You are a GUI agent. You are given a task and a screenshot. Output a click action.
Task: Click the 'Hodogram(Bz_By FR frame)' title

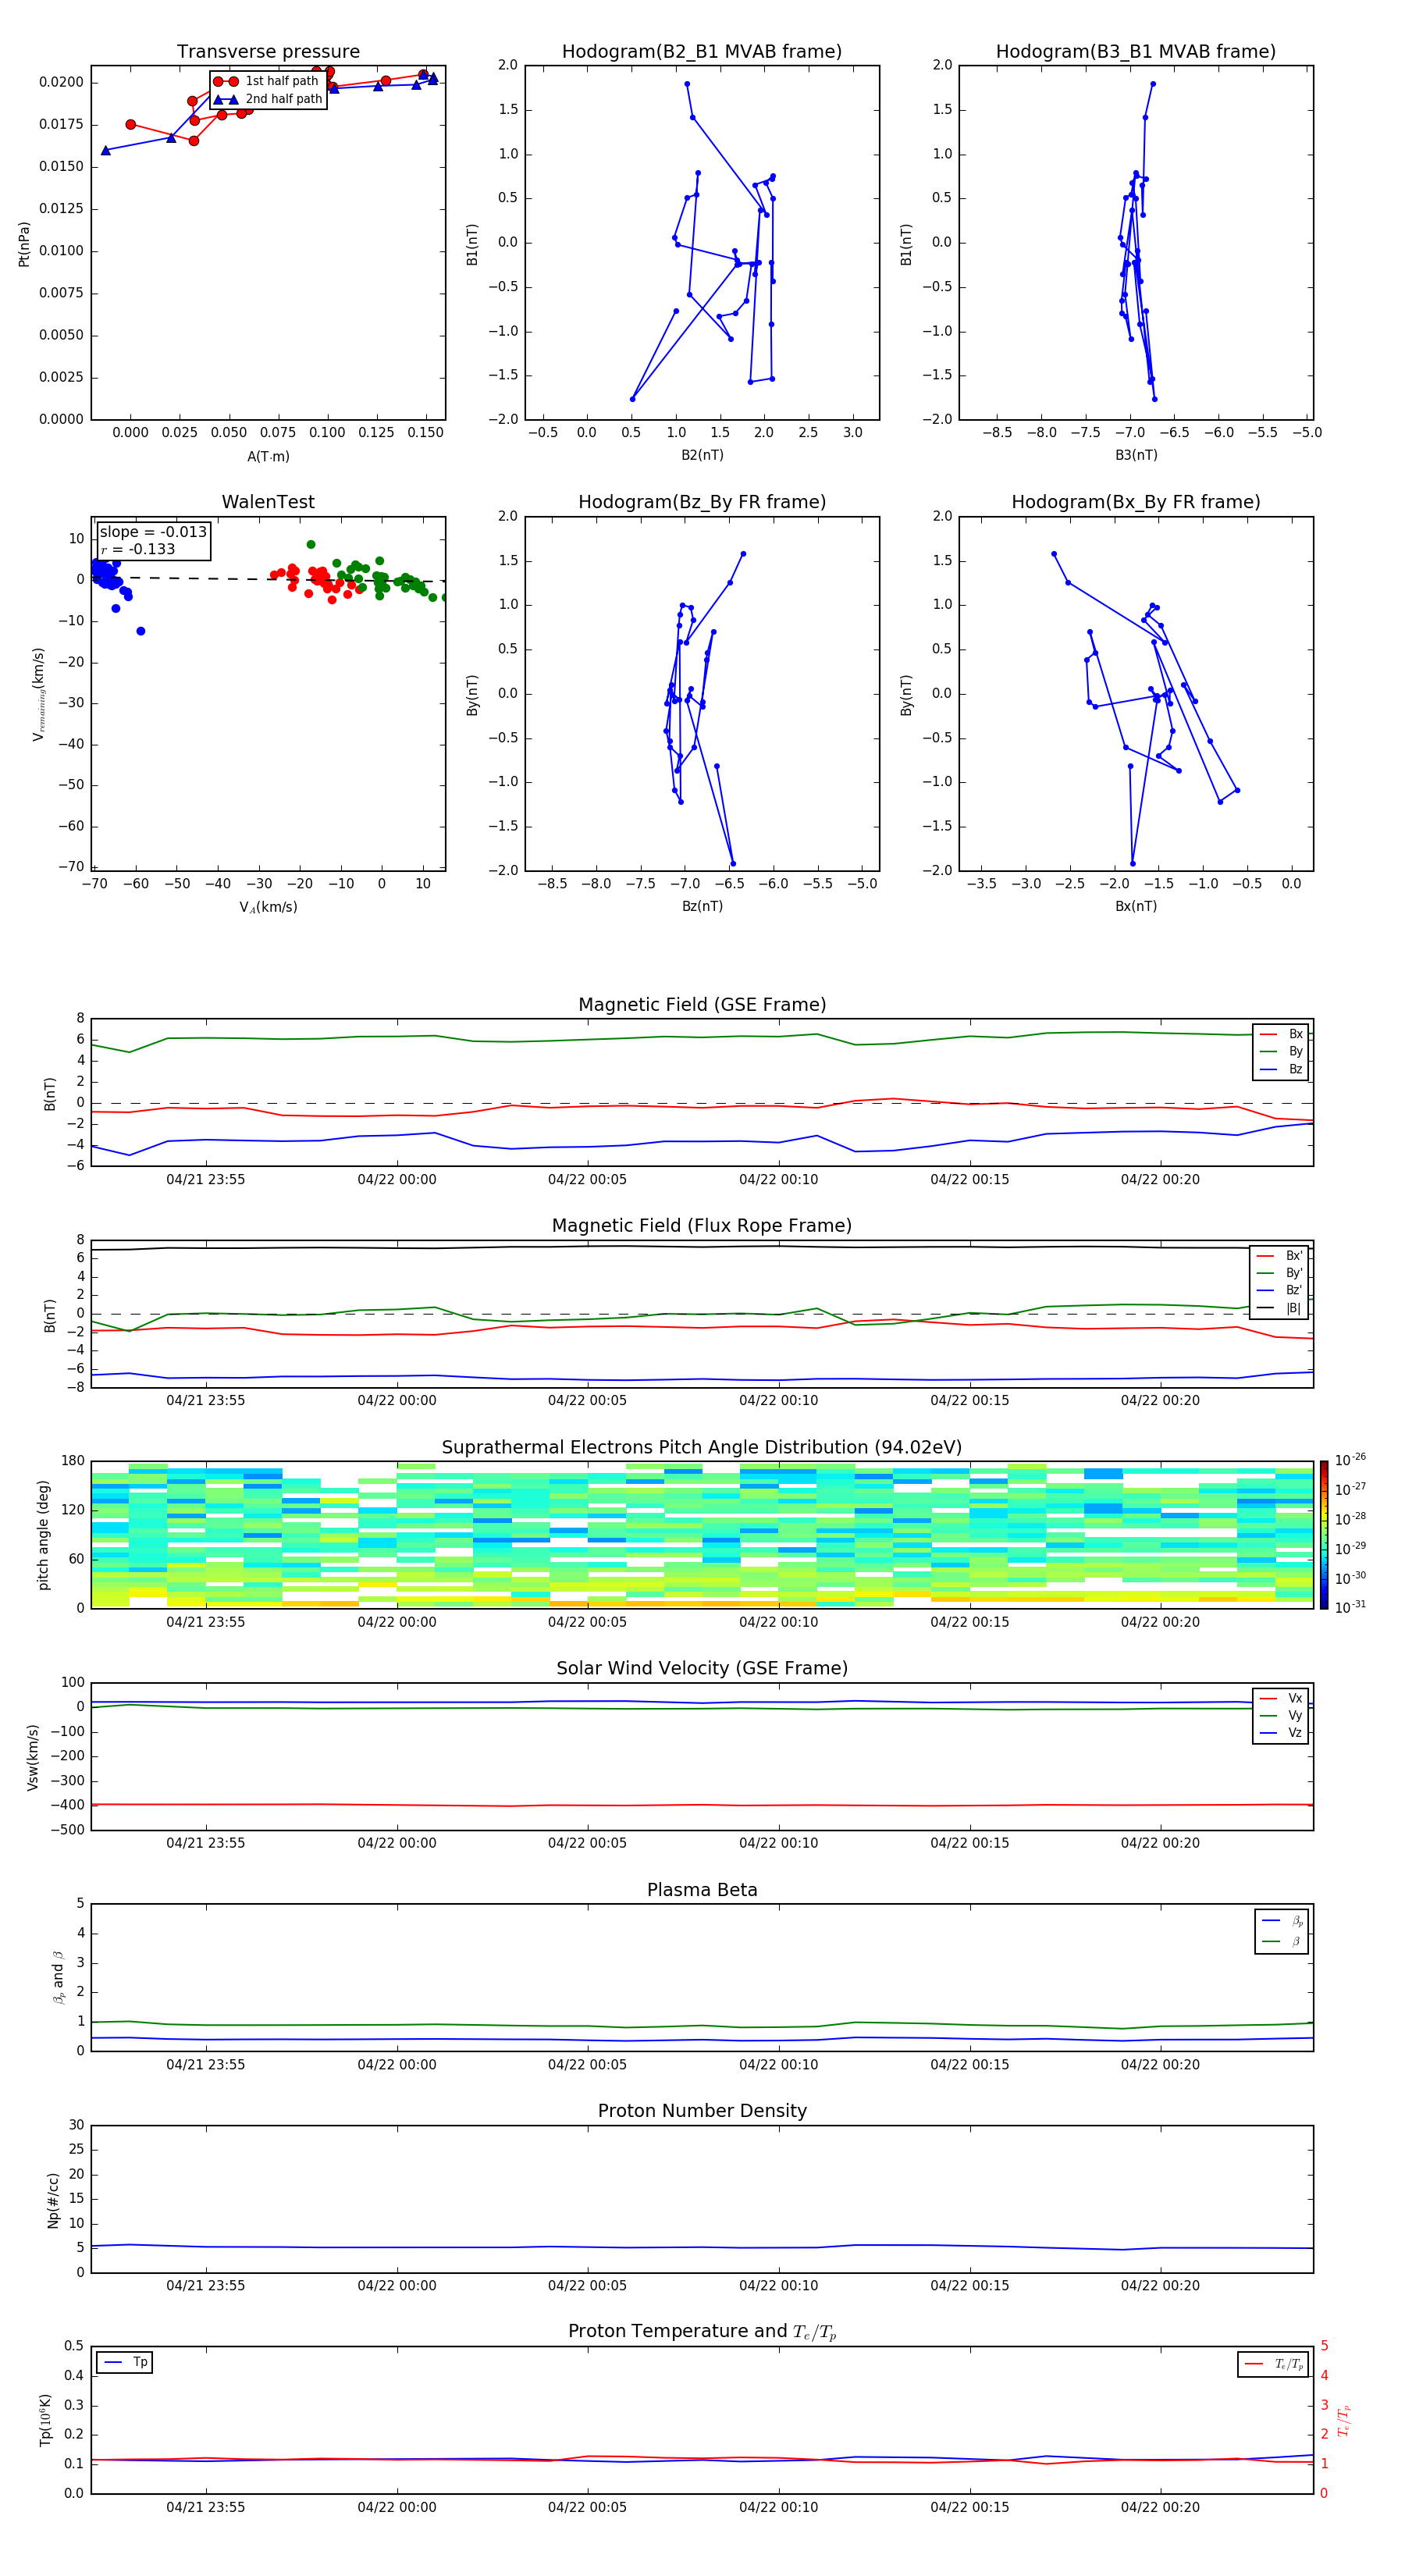702,502
